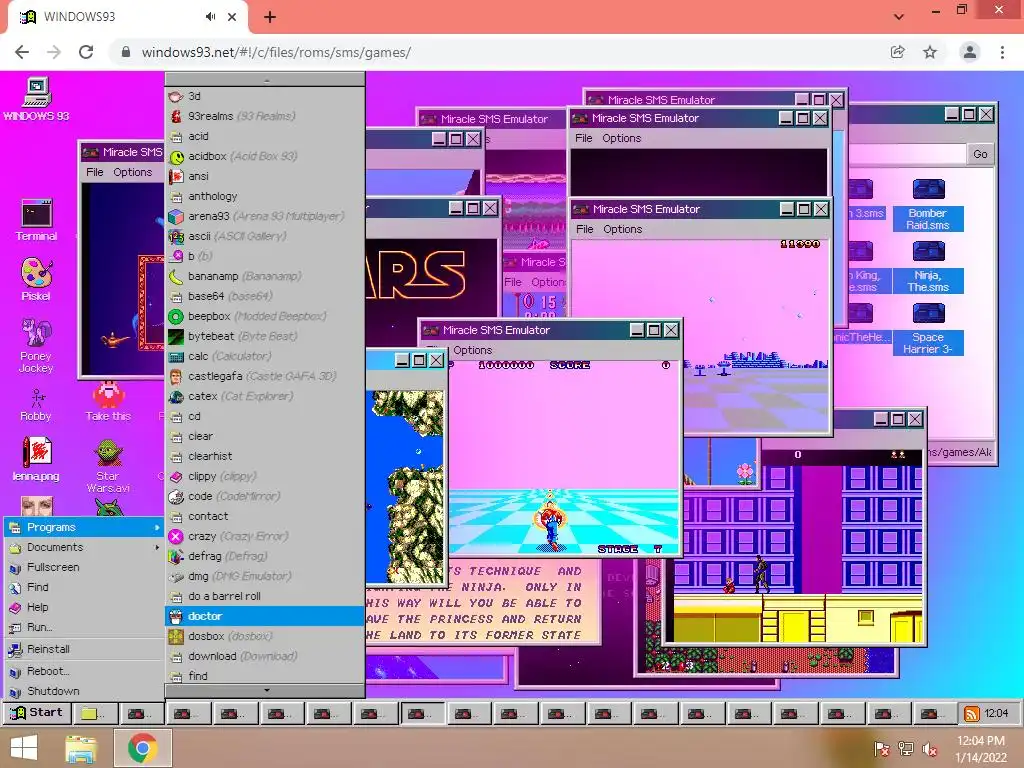
Task: Click the address bar URL field
Action: coord(496,52)
